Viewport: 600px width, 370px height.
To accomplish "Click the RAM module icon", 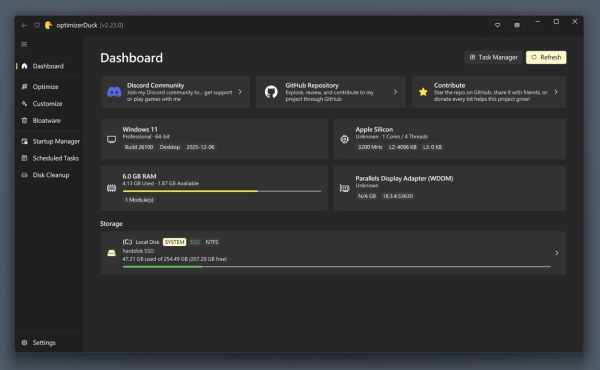I will [111, 188].
